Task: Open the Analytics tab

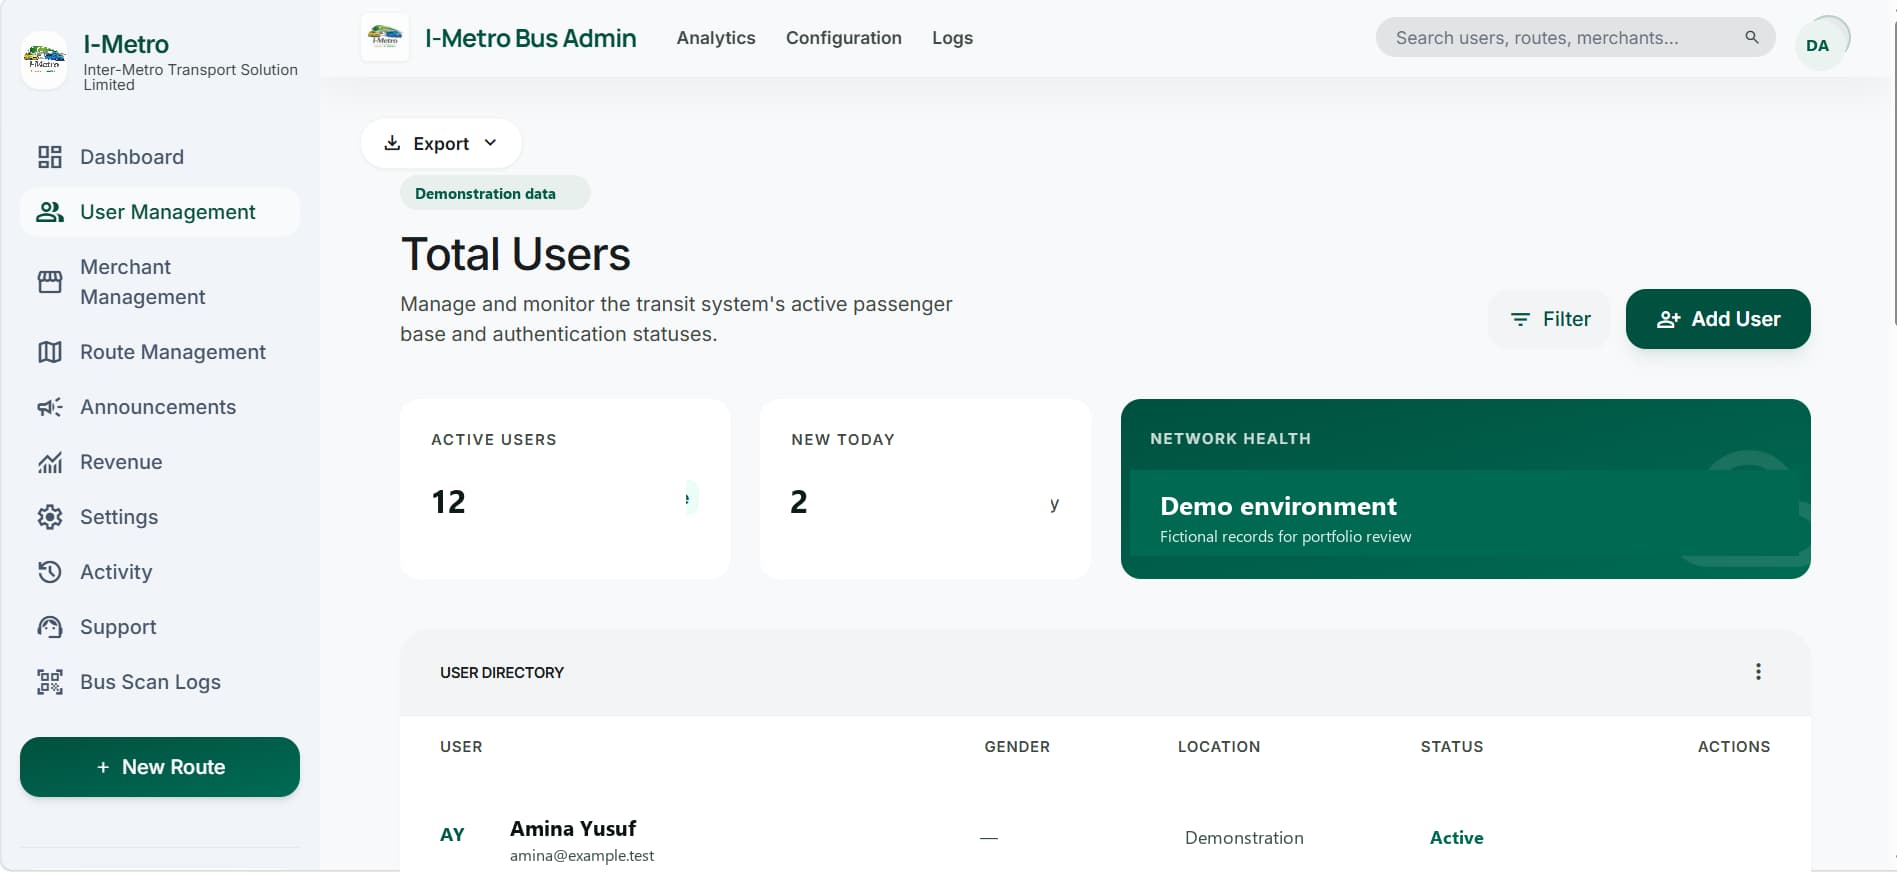Action: click(716, 38)
